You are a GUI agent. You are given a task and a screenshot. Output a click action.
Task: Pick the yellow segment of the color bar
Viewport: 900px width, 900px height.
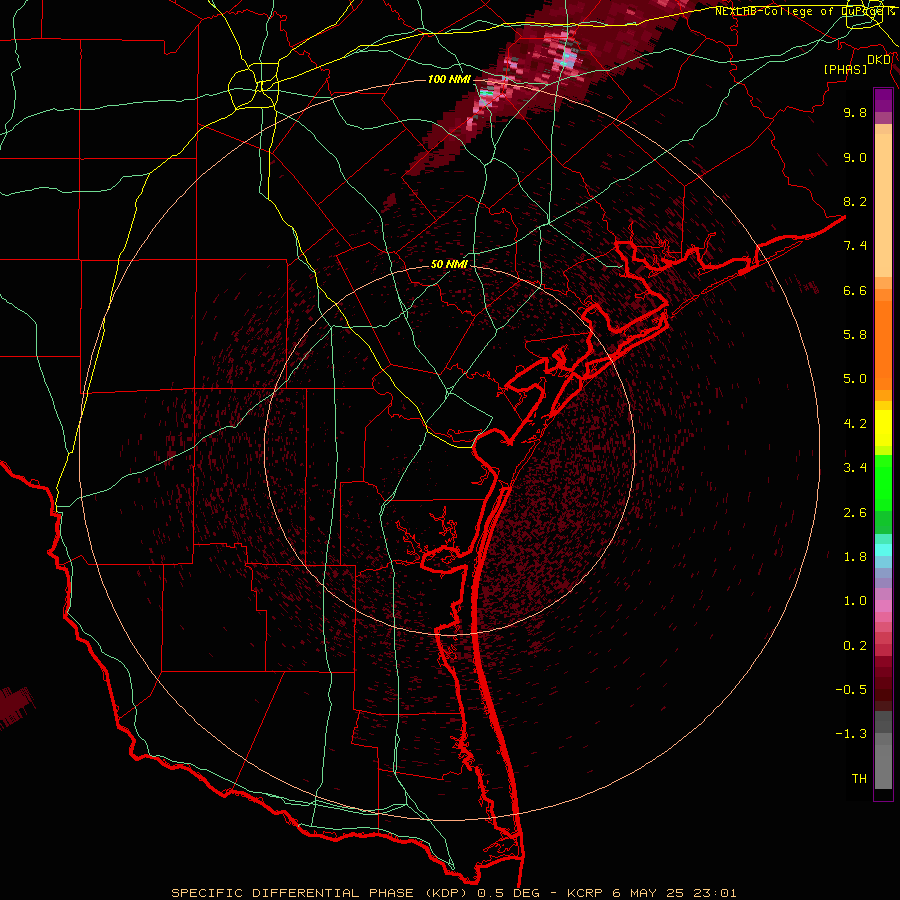[x=883, y=428]
